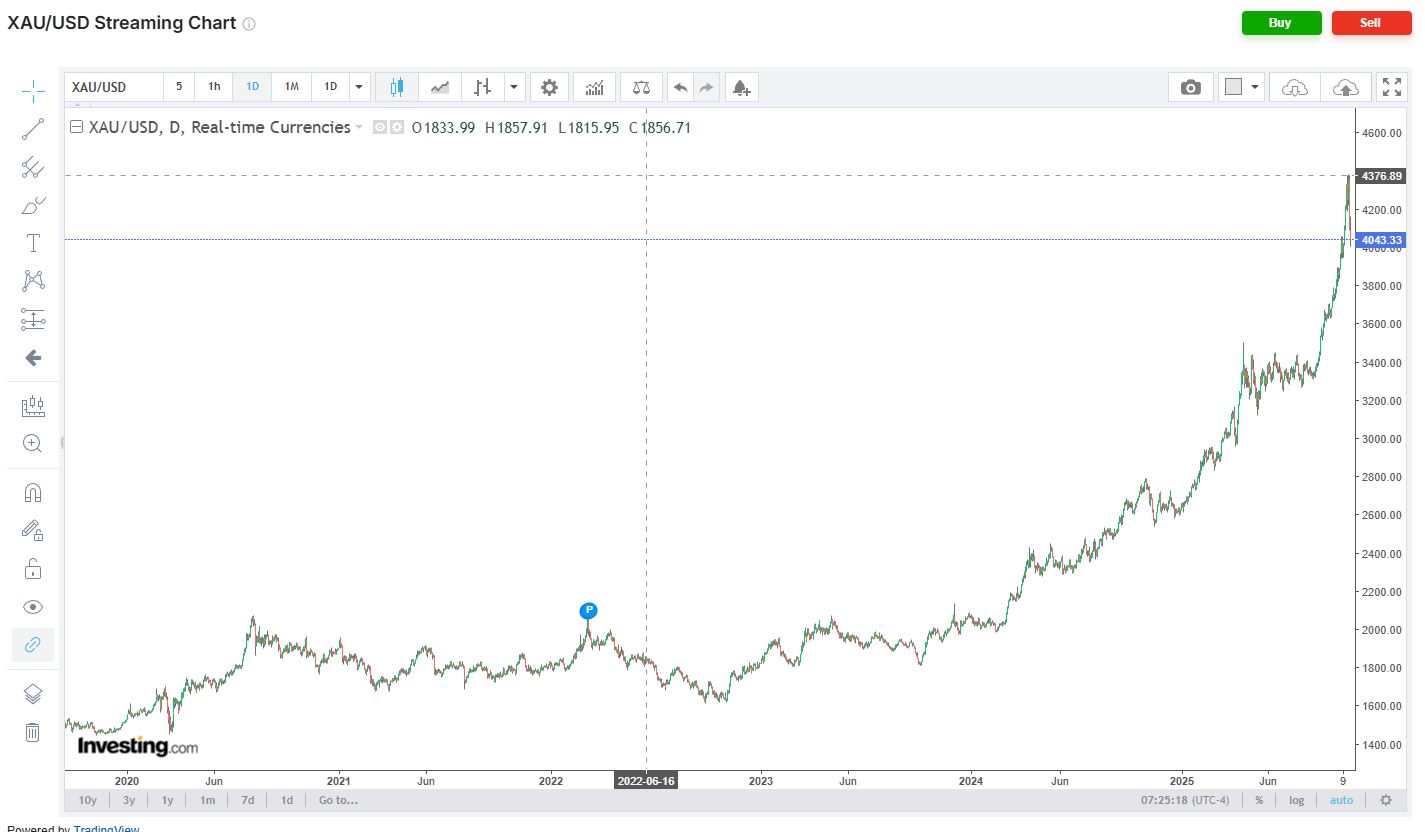Screen dimensions: 1425x832
Task: Remove all drawings with trash icon
Action: pyautogui.click(x=33, y=732)
